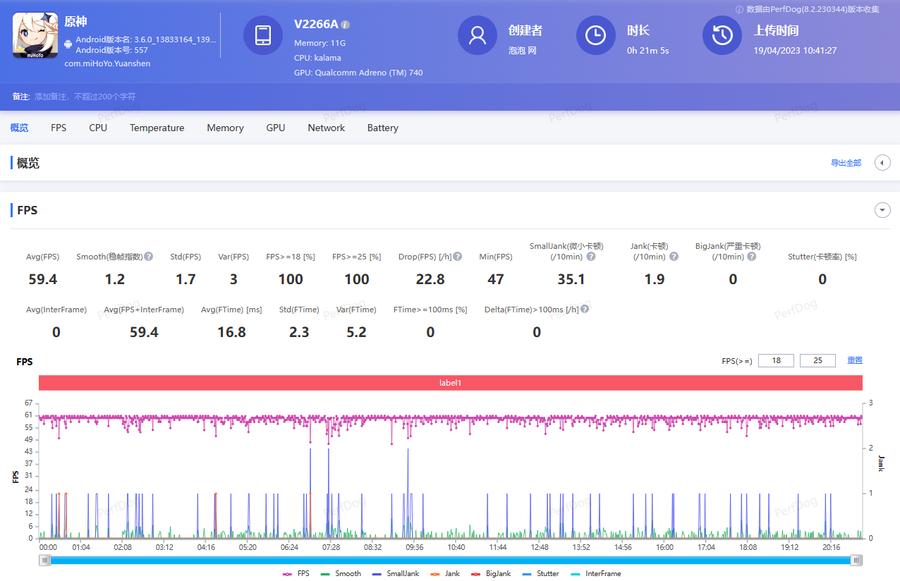Click help icon beside Jank(卡顿) metric

(x=673, y=257)
